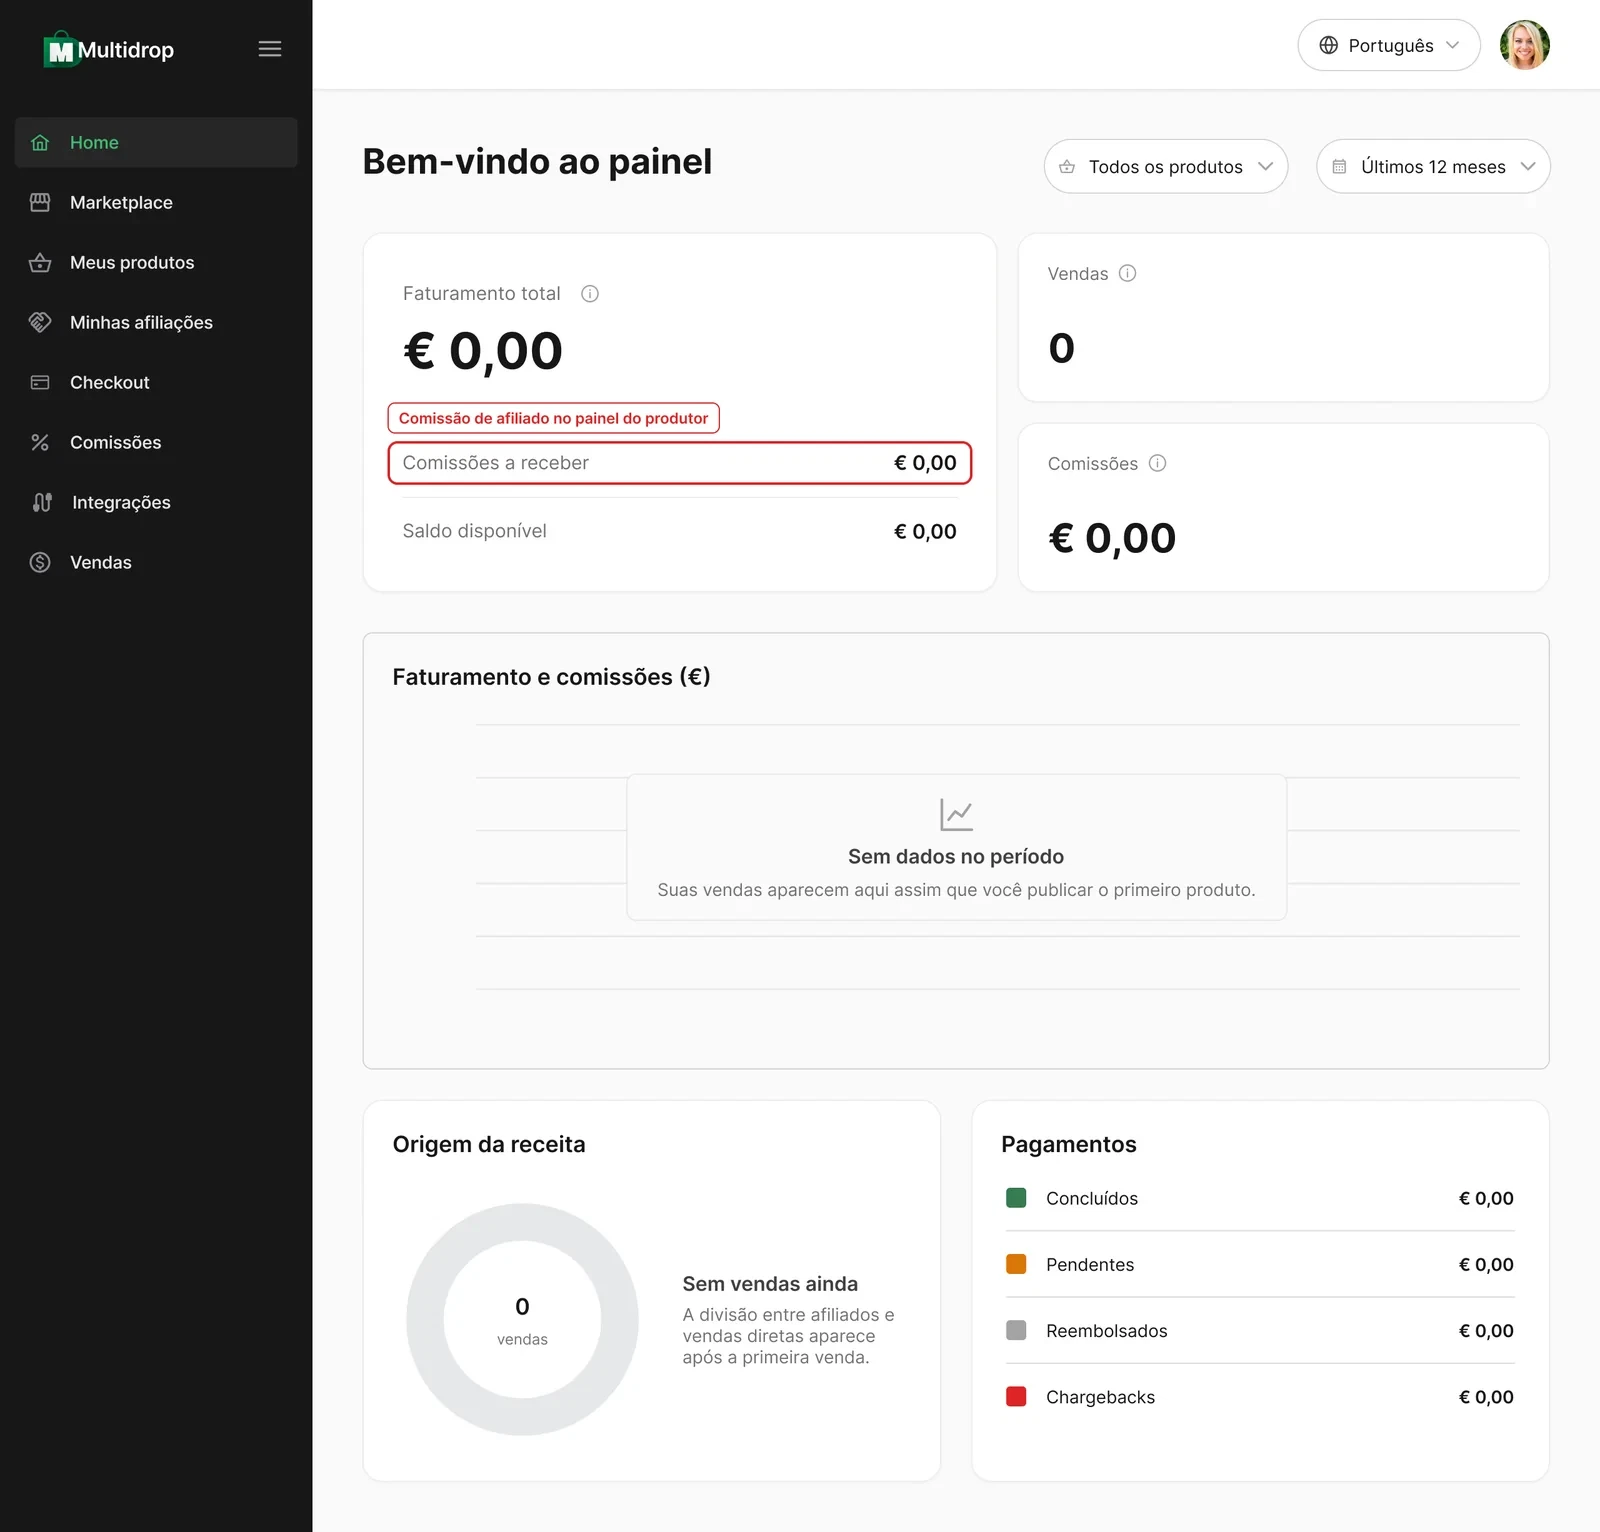Click the Multidrop logo icon
The height and width of the screenshot is (1532, 1600).
coord(61,49)
